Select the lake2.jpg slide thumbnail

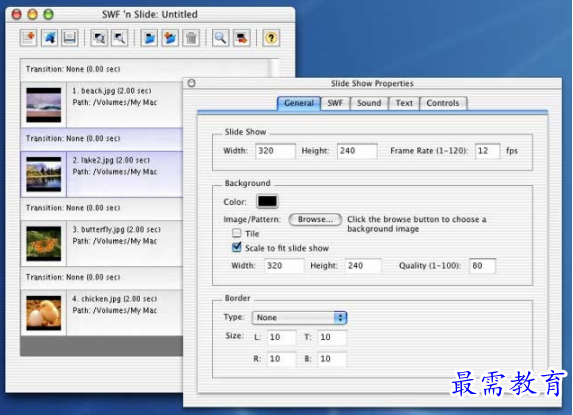(43, 174)
